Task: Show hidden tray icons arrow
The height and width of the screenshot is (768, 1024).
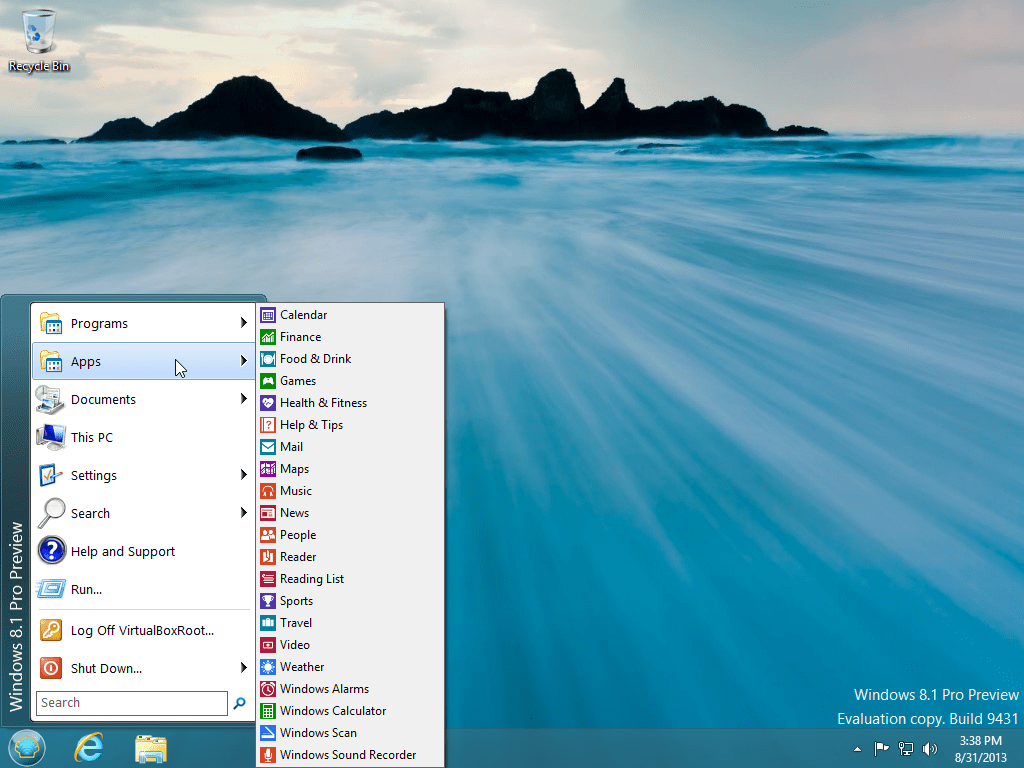Action: point(857,749)
